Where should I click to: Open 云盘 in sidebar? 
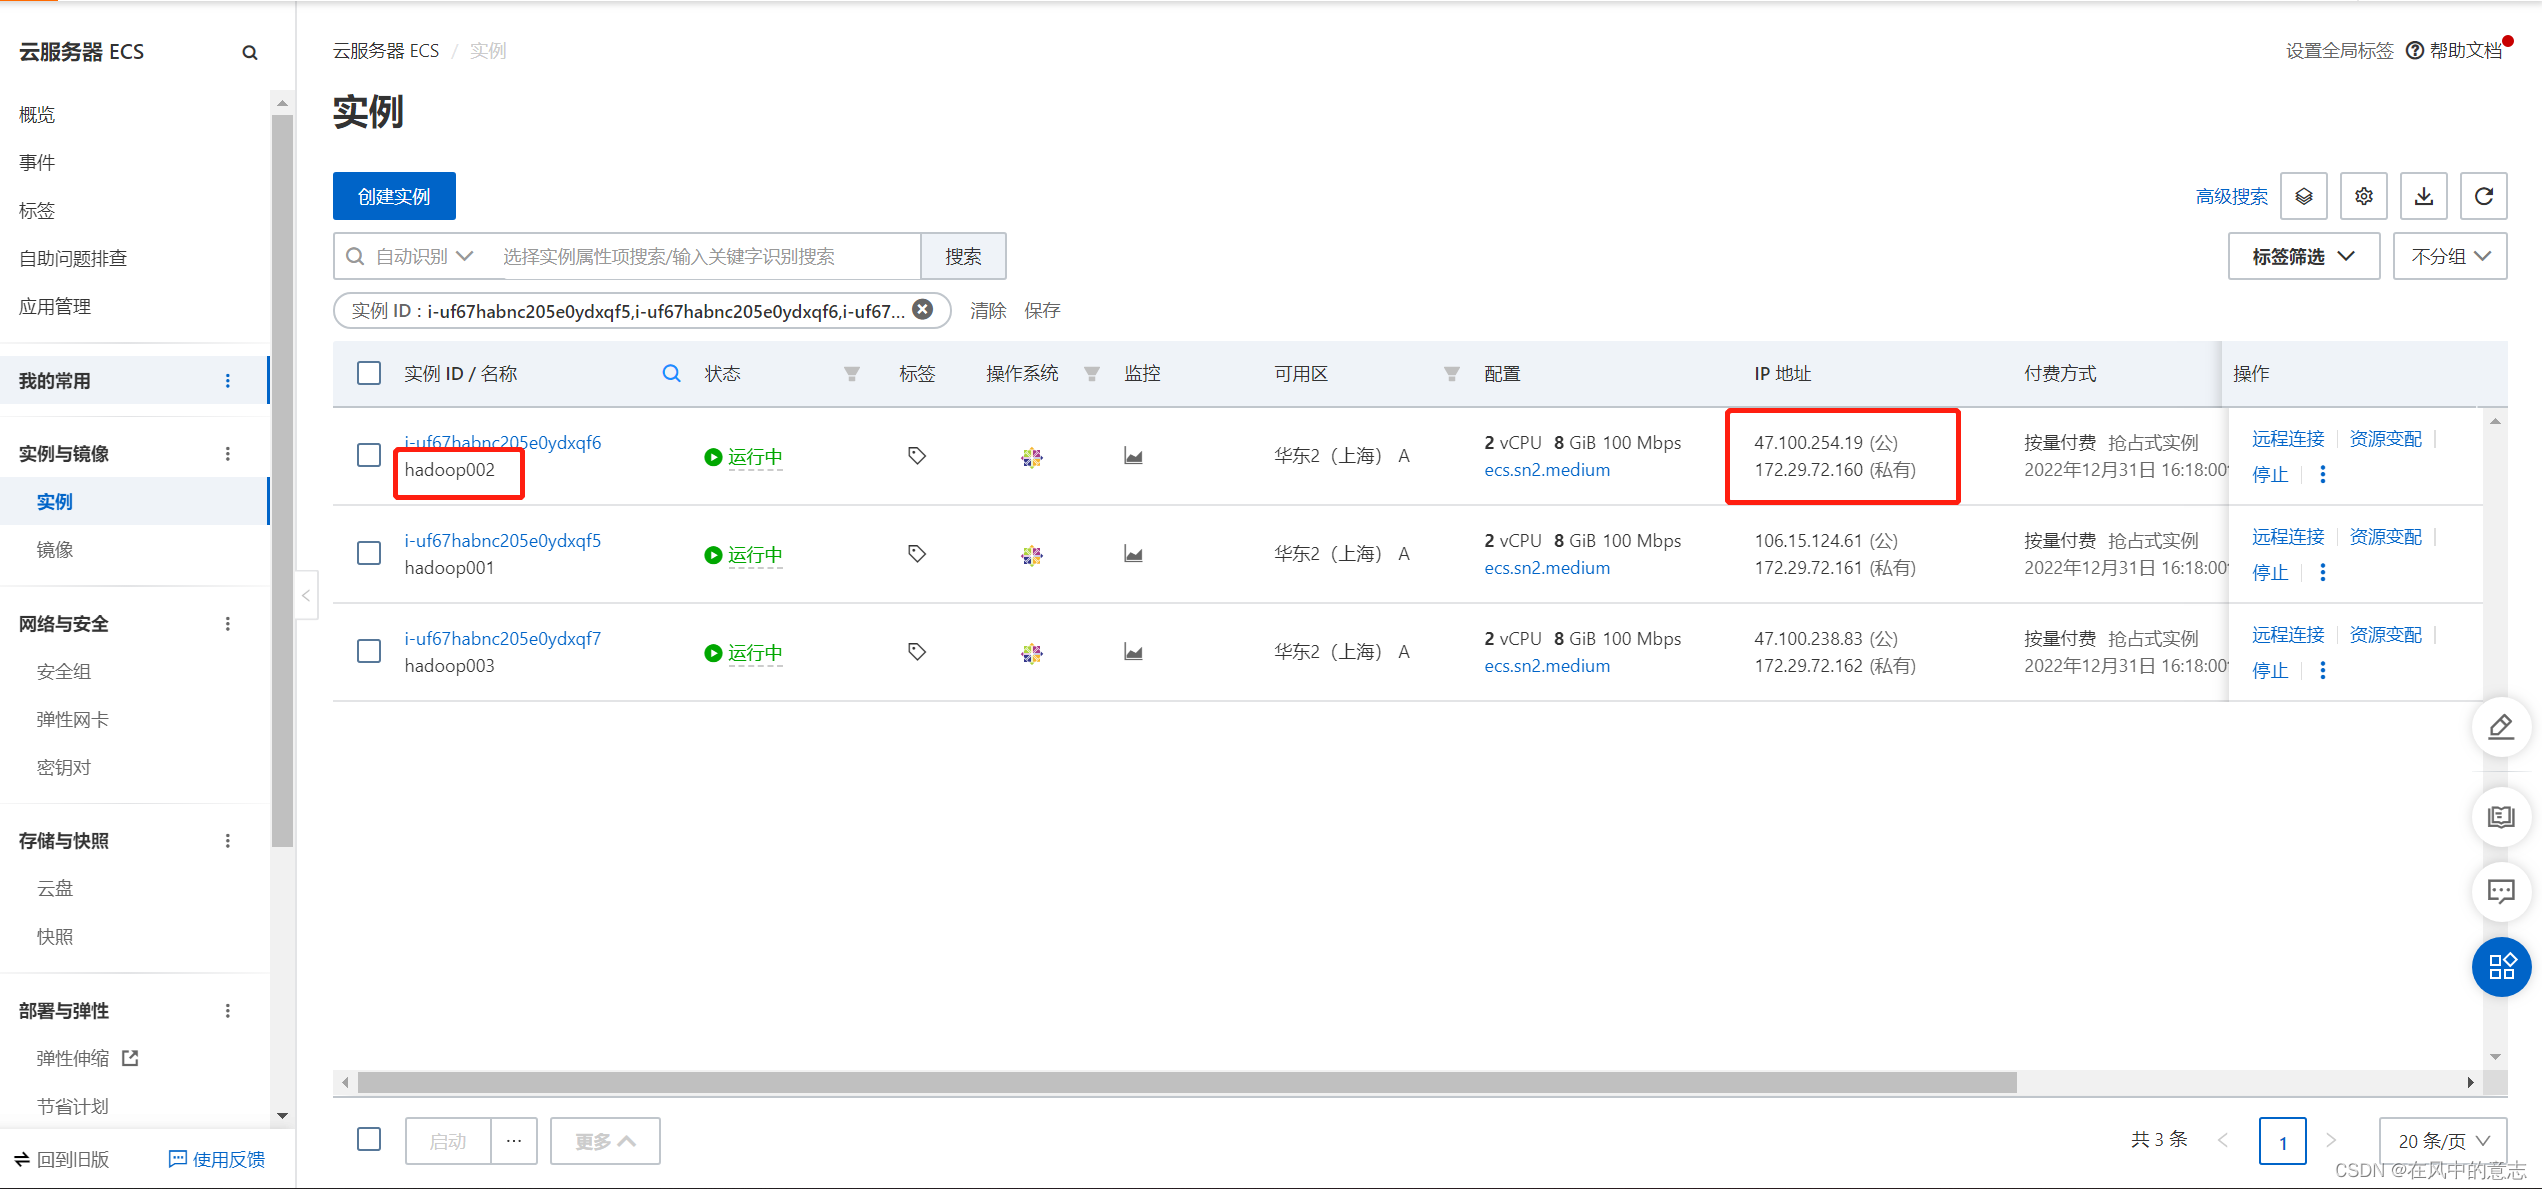click(55, 888)
